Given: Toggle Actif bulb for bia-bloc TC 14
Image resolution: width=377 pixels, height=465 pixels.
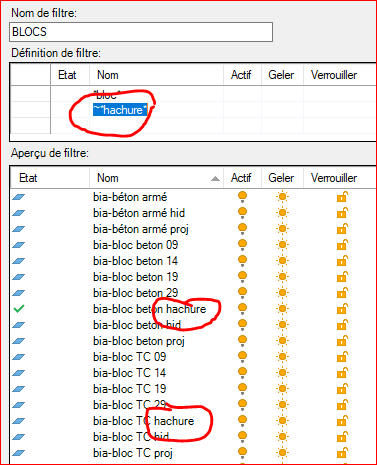Looking at the screenshot, I should (x=242, y=373).
